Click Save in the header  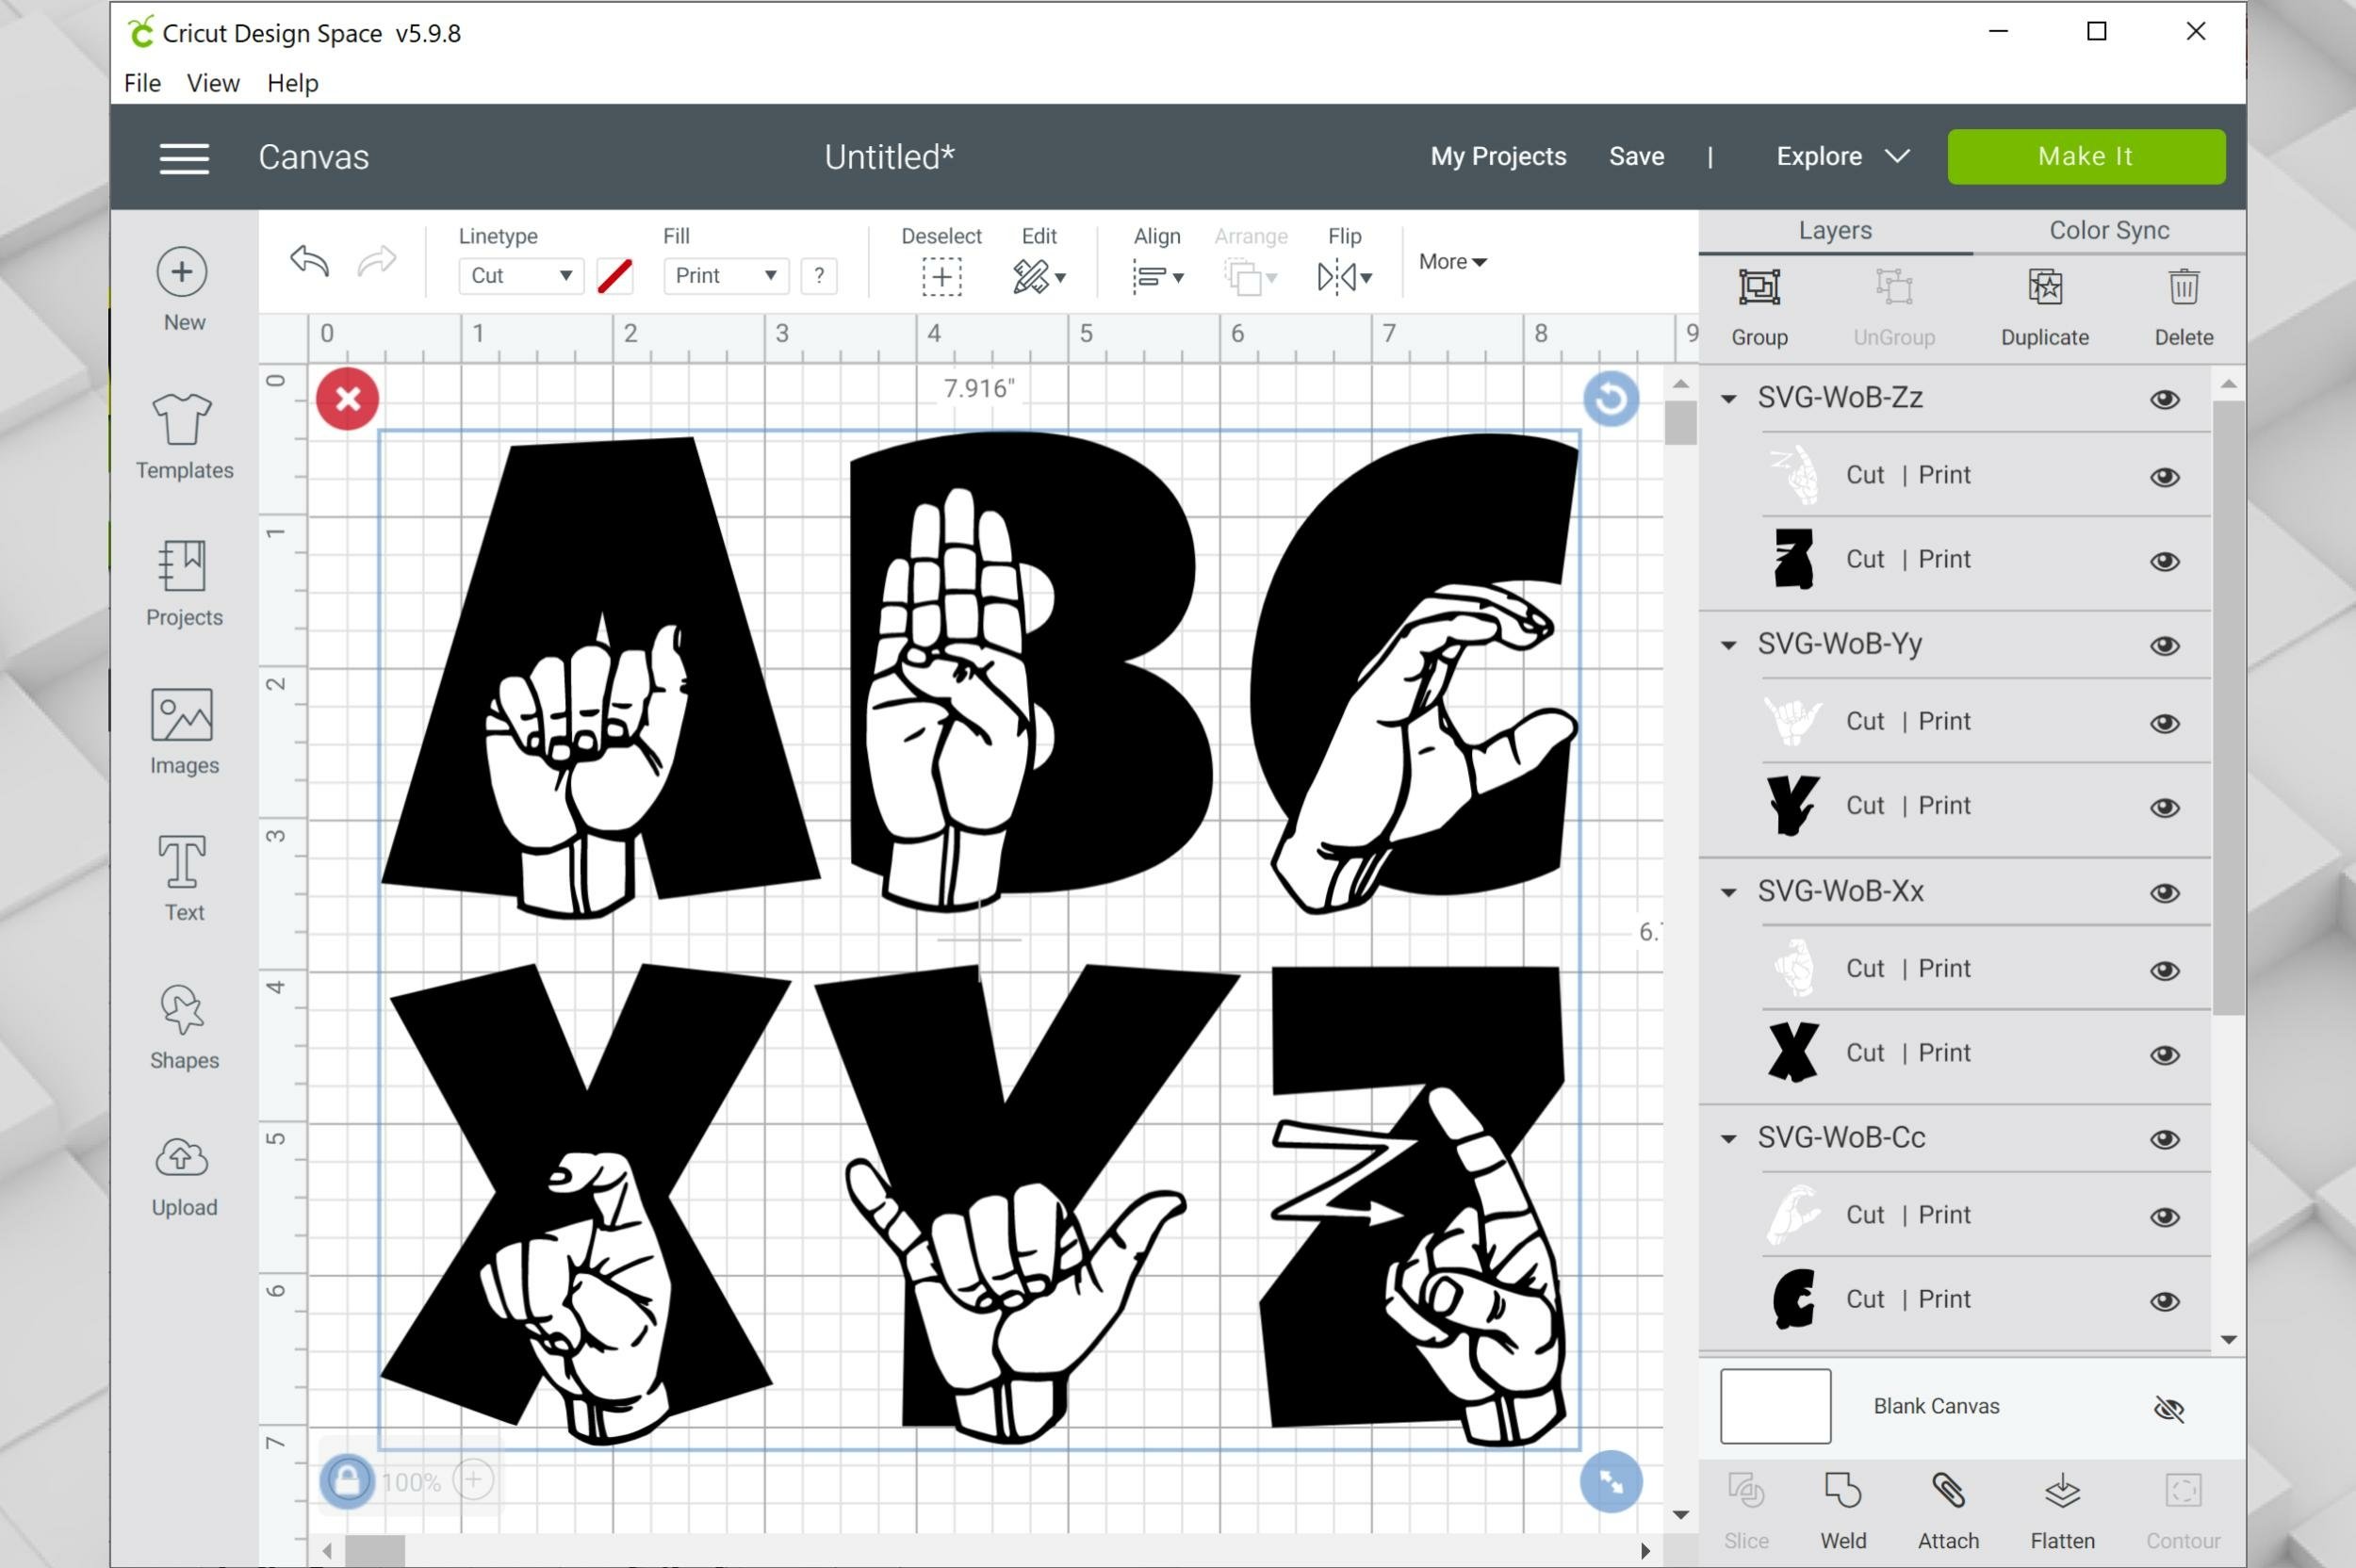1636,156
